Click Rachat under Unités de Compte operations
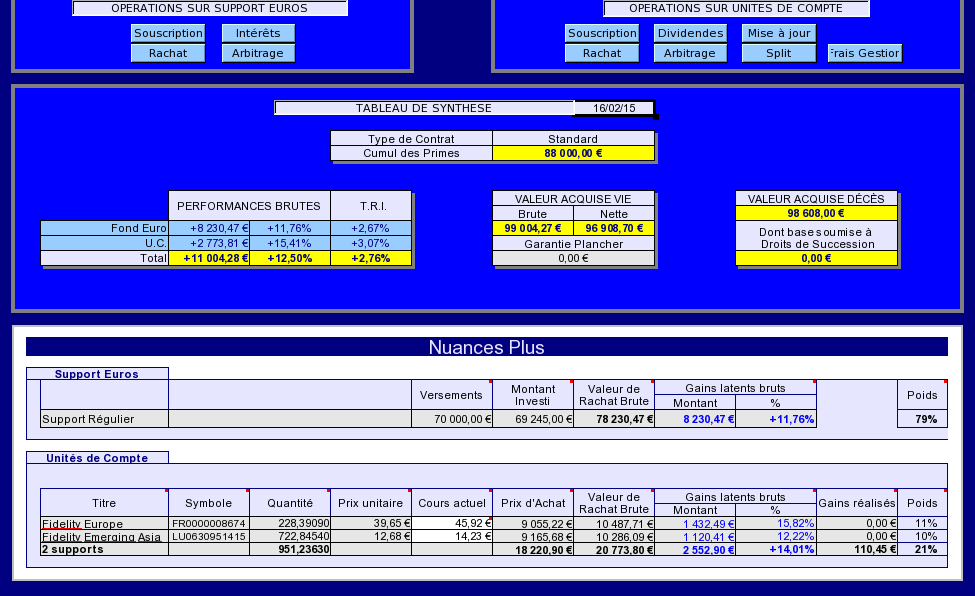Image resolution: width=975 pixels, height=596 pixels. pyautogui.click(x=602, y=53)
